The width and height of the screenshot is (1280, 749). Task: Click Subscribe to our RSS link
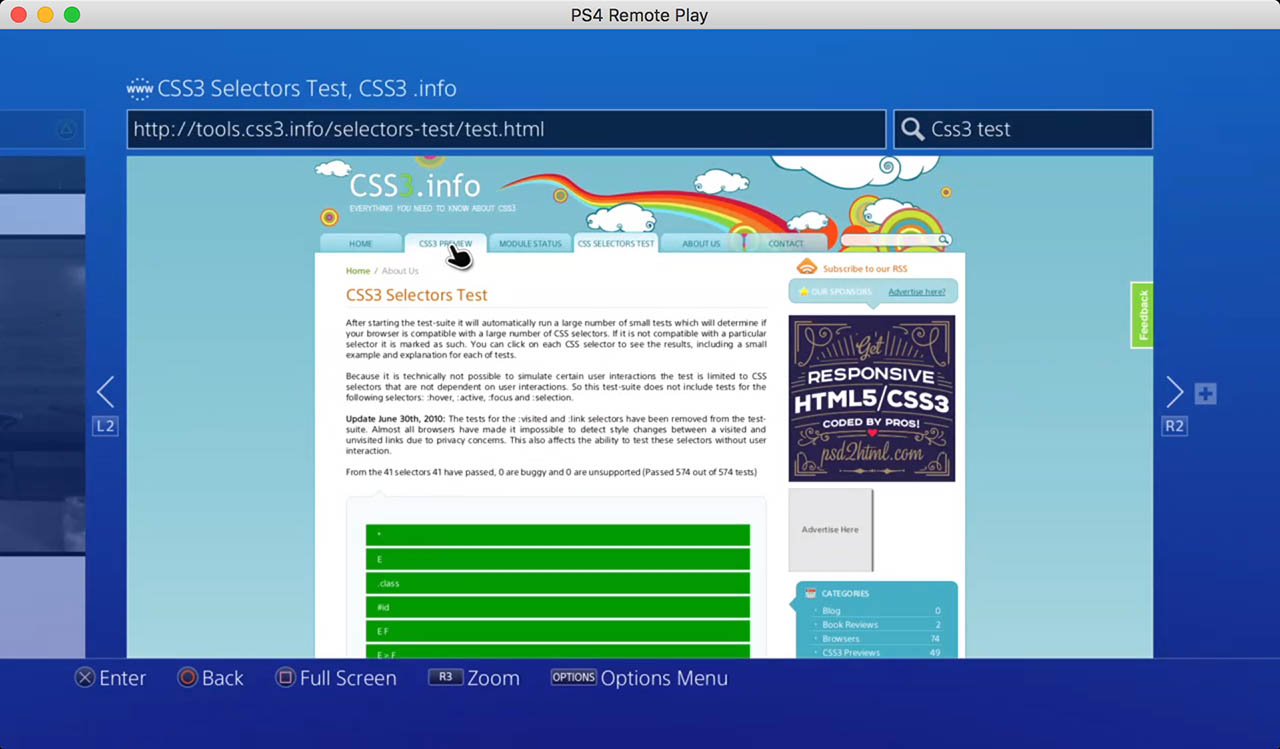coord(865,269)
